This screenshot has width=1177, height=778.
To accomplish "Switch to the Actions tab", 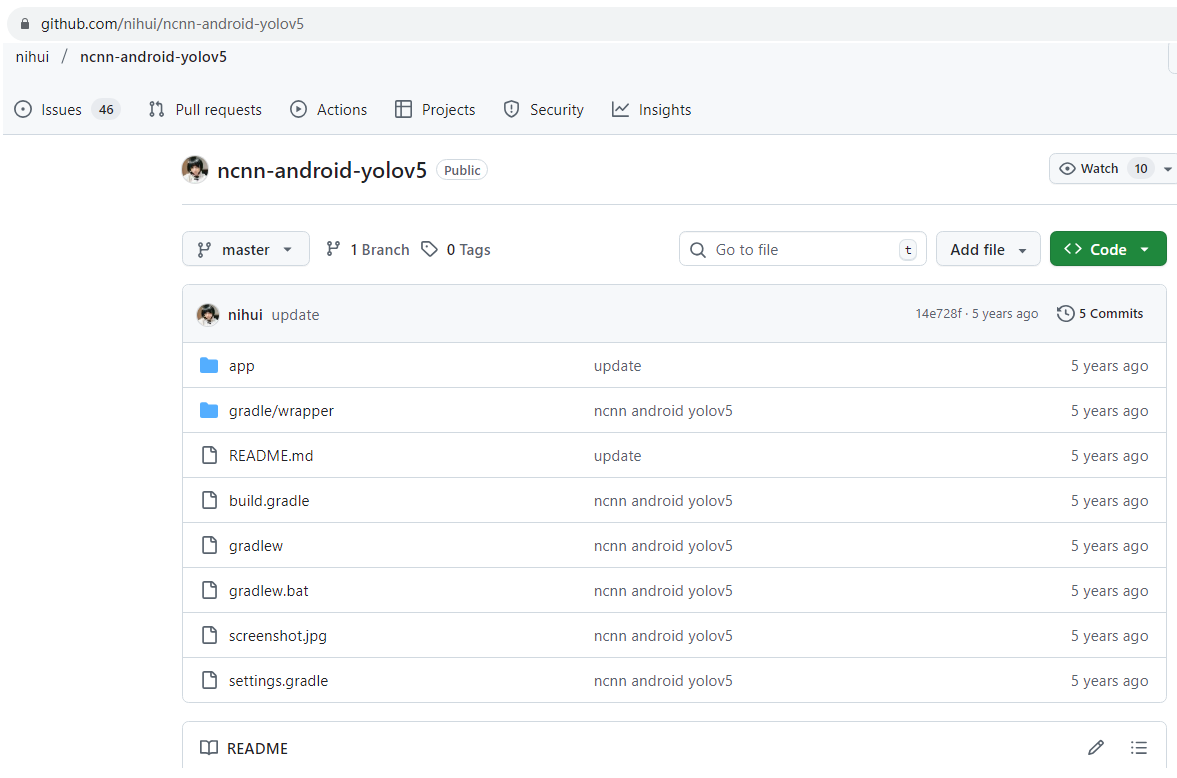I will point(329,110).
